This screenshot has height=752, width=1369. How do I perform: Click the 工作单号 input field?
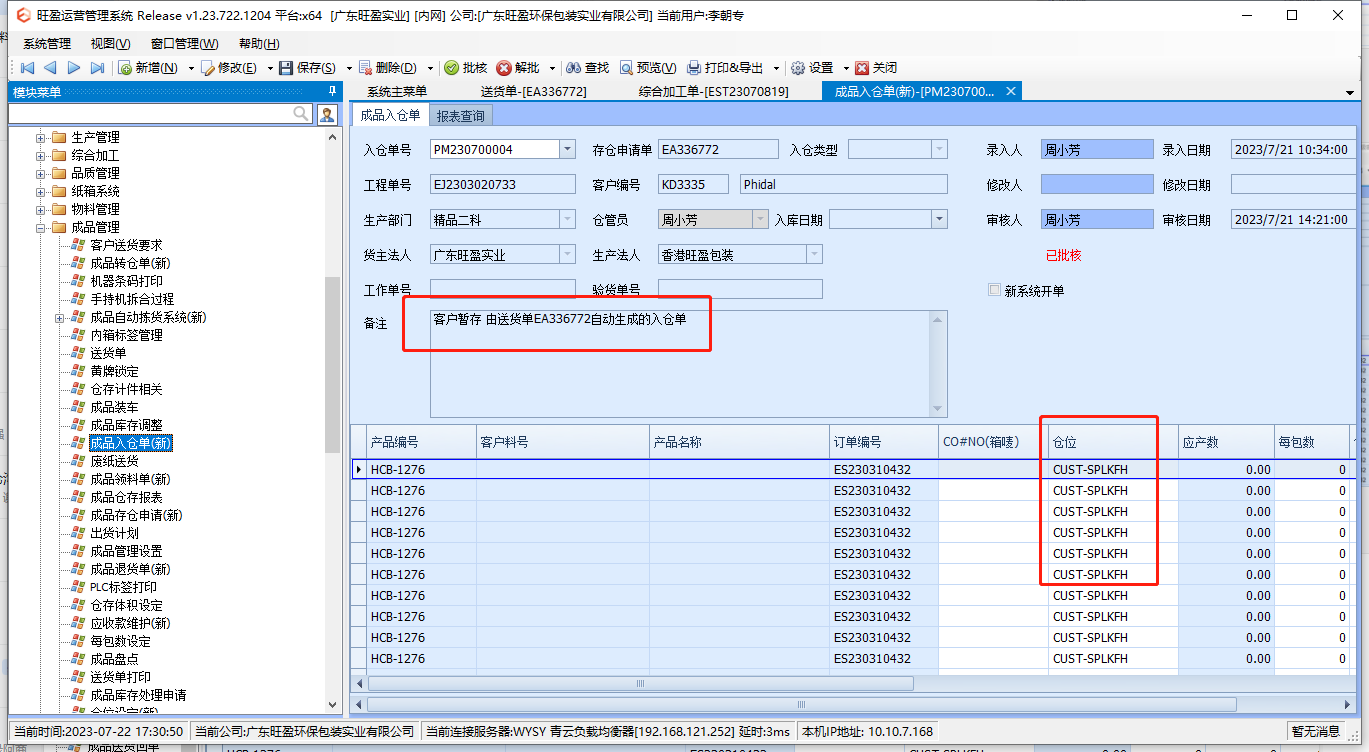[503, 290]
